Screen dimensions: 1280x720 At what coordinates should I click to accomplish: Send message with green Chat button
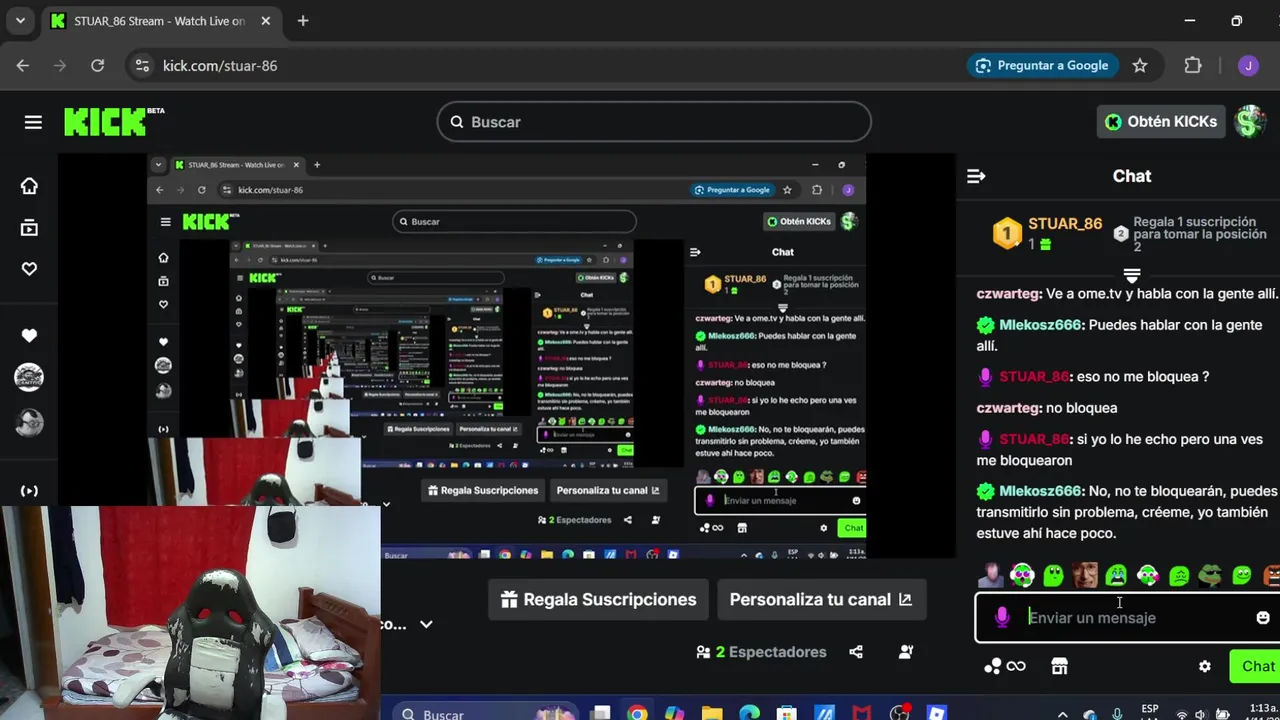(1257, 666)
